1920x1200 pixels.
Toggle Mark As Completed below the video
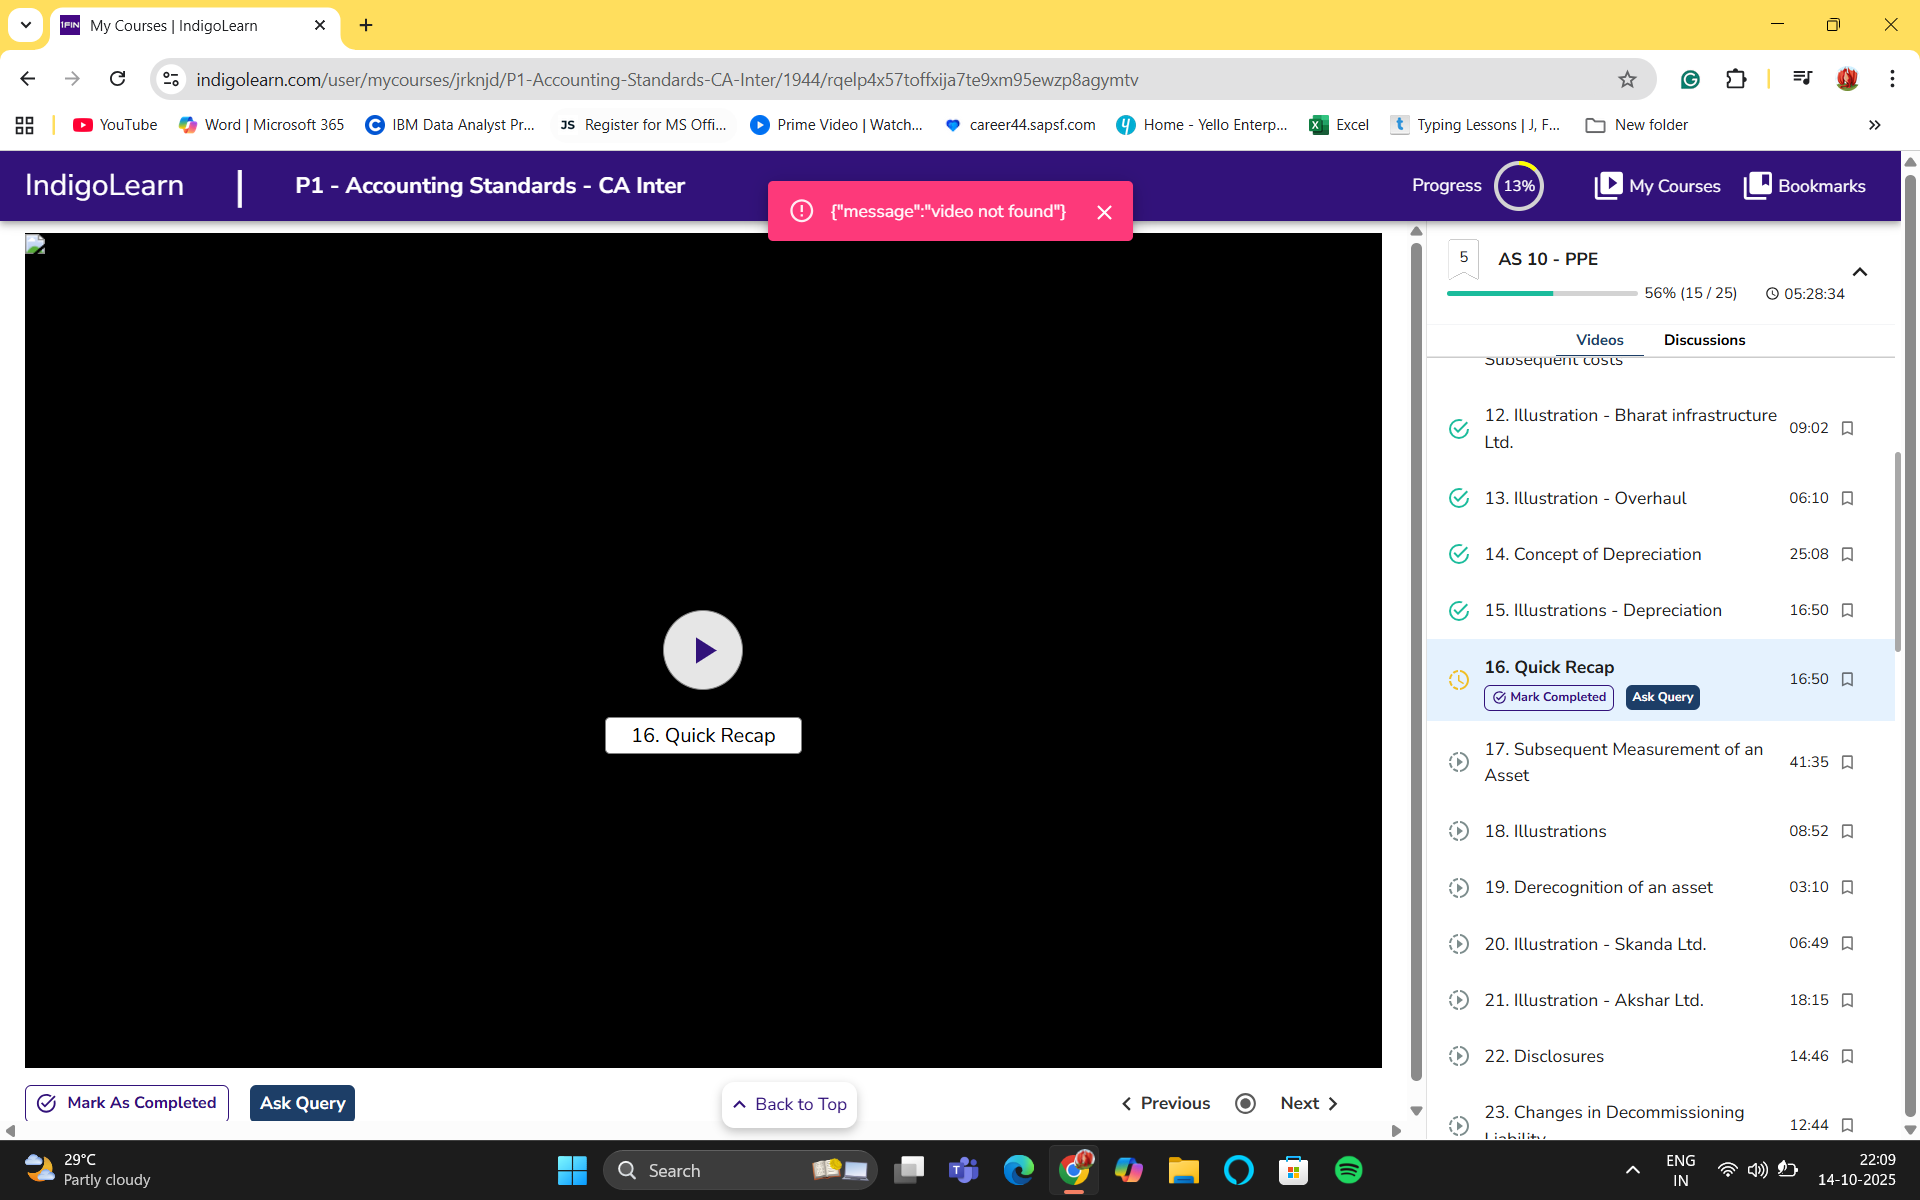click(x=127, y=1103)
